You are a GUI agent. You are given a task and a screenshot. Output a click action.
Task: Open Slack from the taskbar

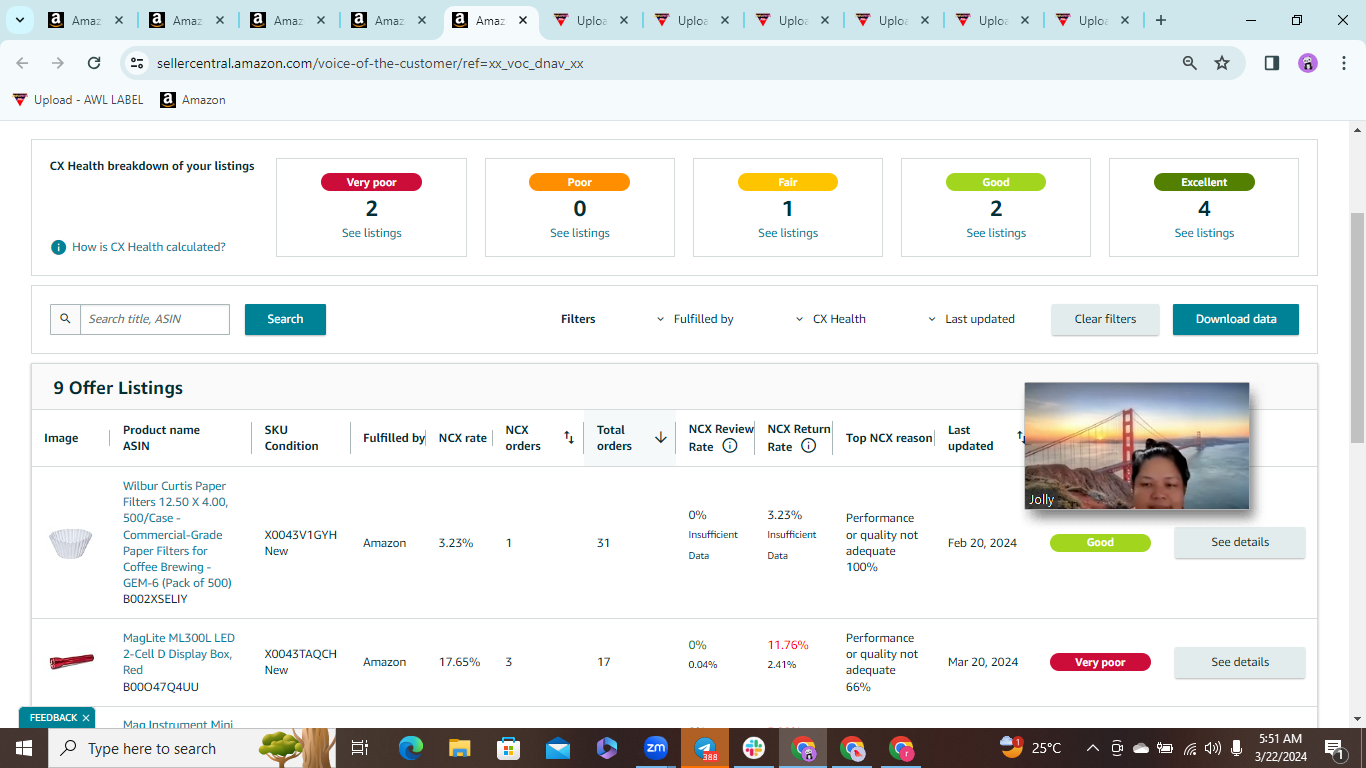754,748
